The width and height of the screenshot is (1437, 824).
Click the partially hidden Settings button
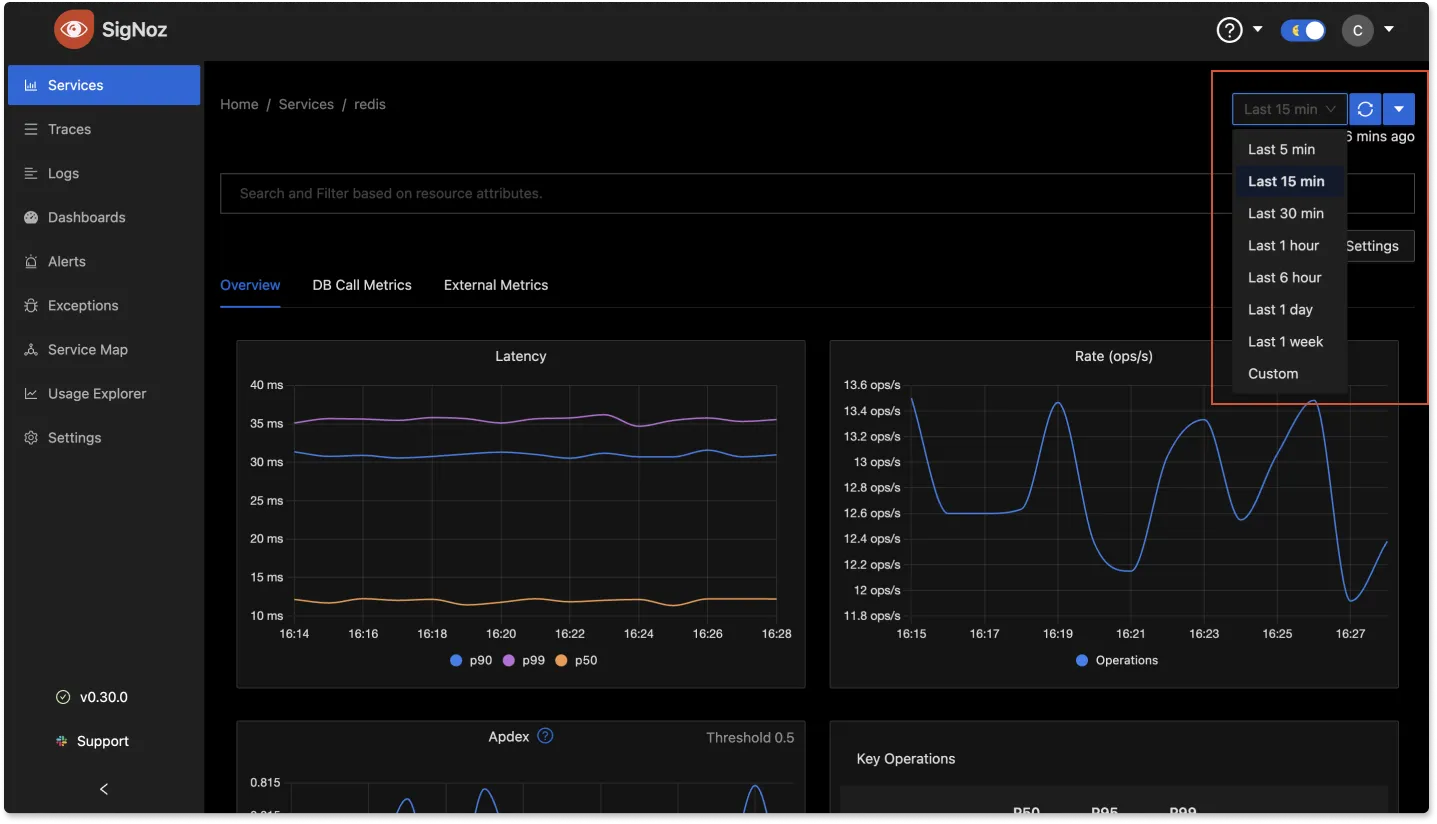coord(1380,246)
